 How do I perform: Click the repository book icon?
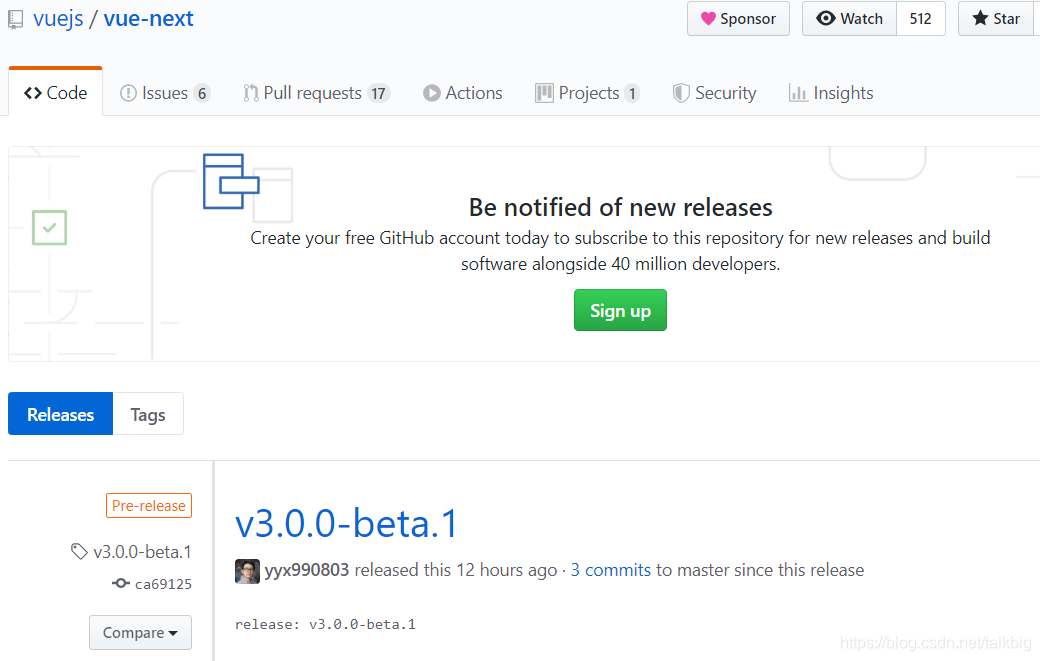click(x=14, y=18)
